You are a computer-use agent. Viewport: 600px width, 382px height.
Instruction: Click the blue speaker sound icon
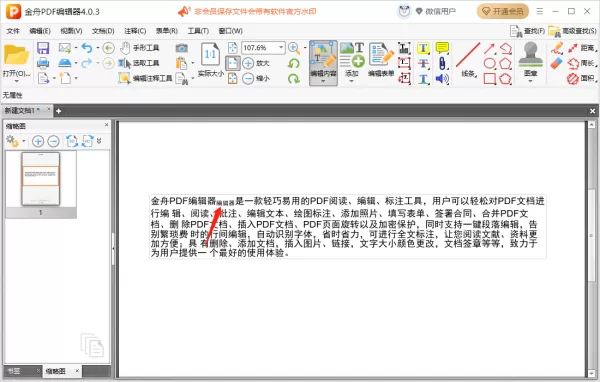coord(442,79)
